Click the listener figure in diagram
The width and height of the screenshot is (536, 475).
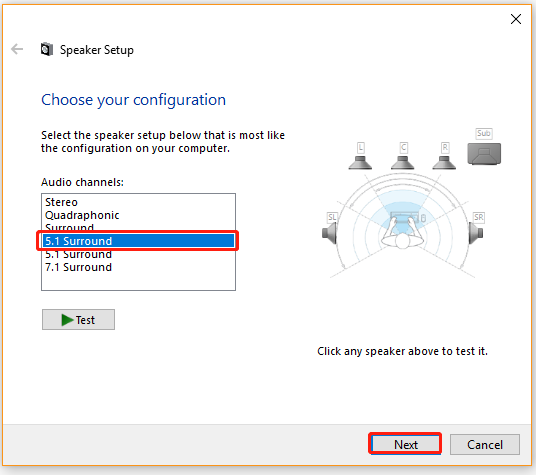402,232
